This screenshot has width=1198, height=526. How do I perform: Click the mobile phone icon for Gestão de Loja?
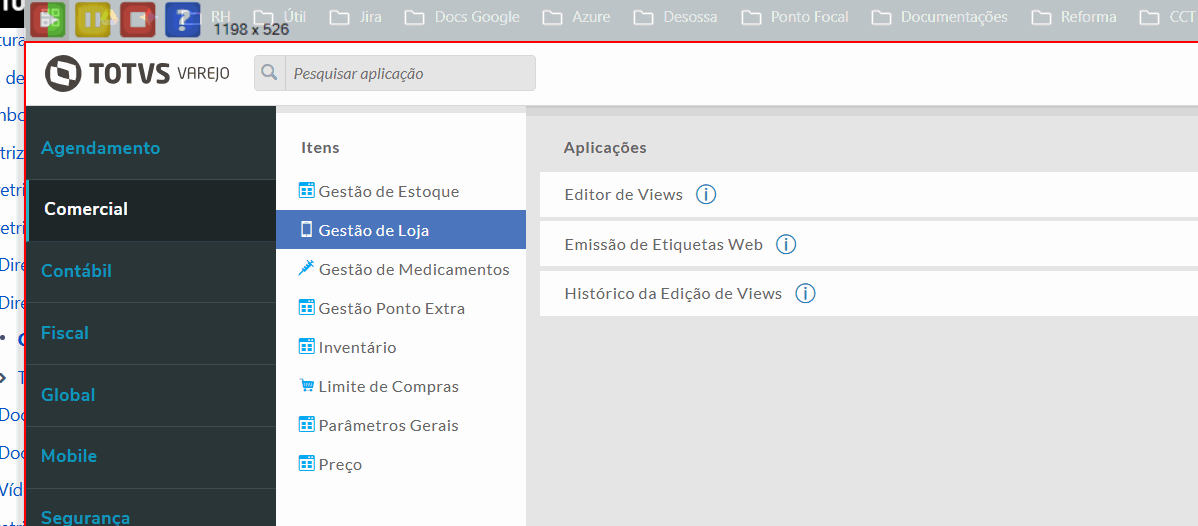point(306,230)
